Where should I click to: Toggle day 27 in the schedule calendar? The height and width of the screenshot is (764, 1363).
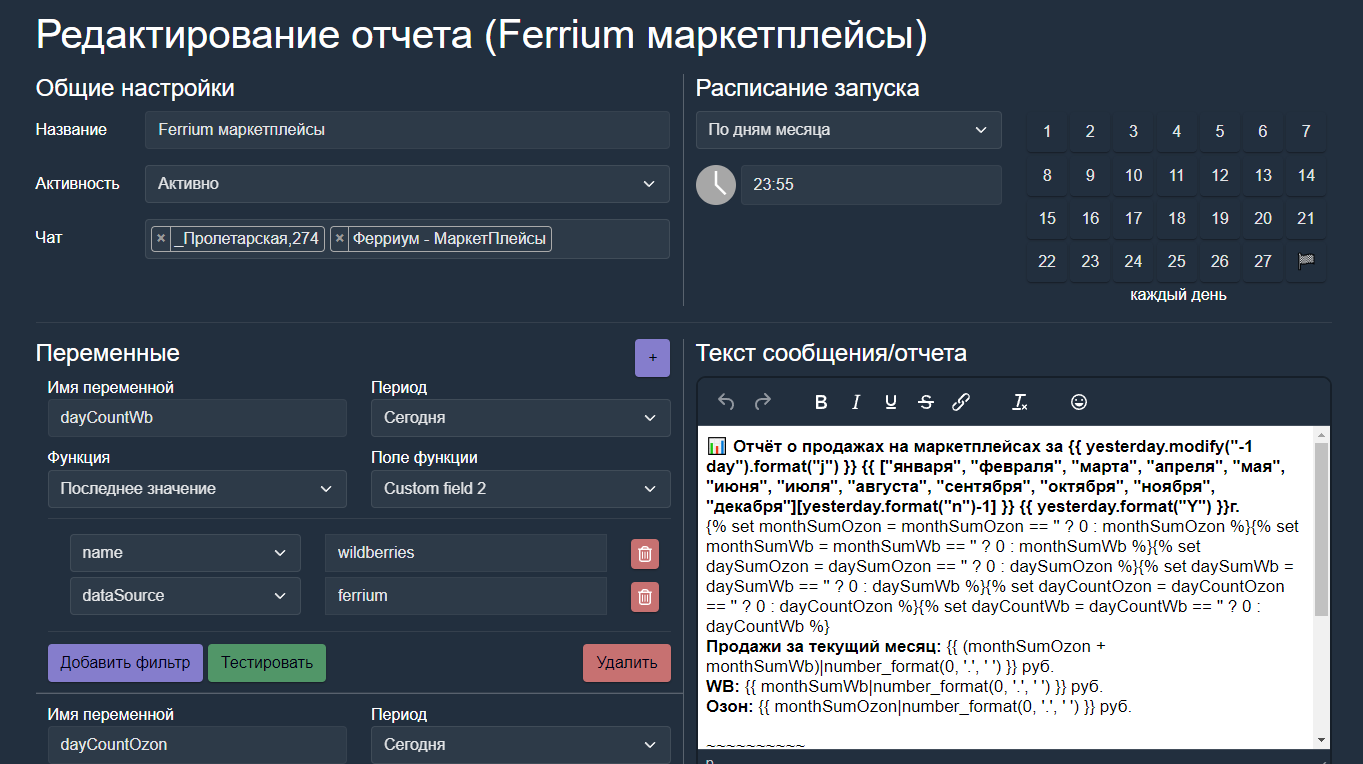click(x=1263, y=261)
